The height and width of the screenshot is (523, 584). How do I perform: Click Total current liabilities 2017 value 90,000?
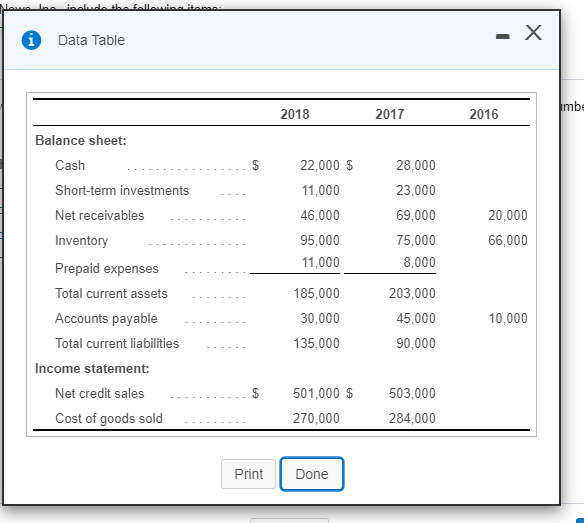pos(416,343)
